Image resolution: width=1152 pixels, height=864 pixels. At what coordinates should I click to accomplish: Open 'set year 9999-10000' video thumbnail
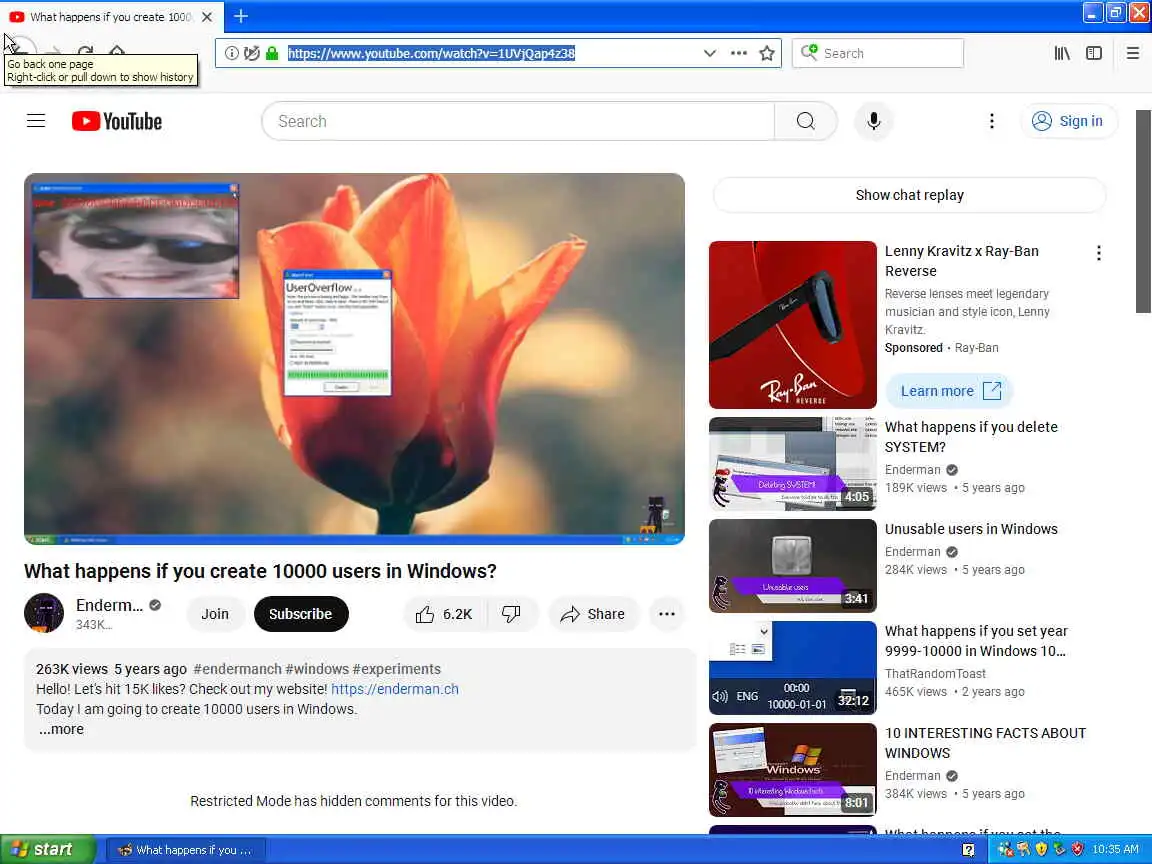coord(793,668)
